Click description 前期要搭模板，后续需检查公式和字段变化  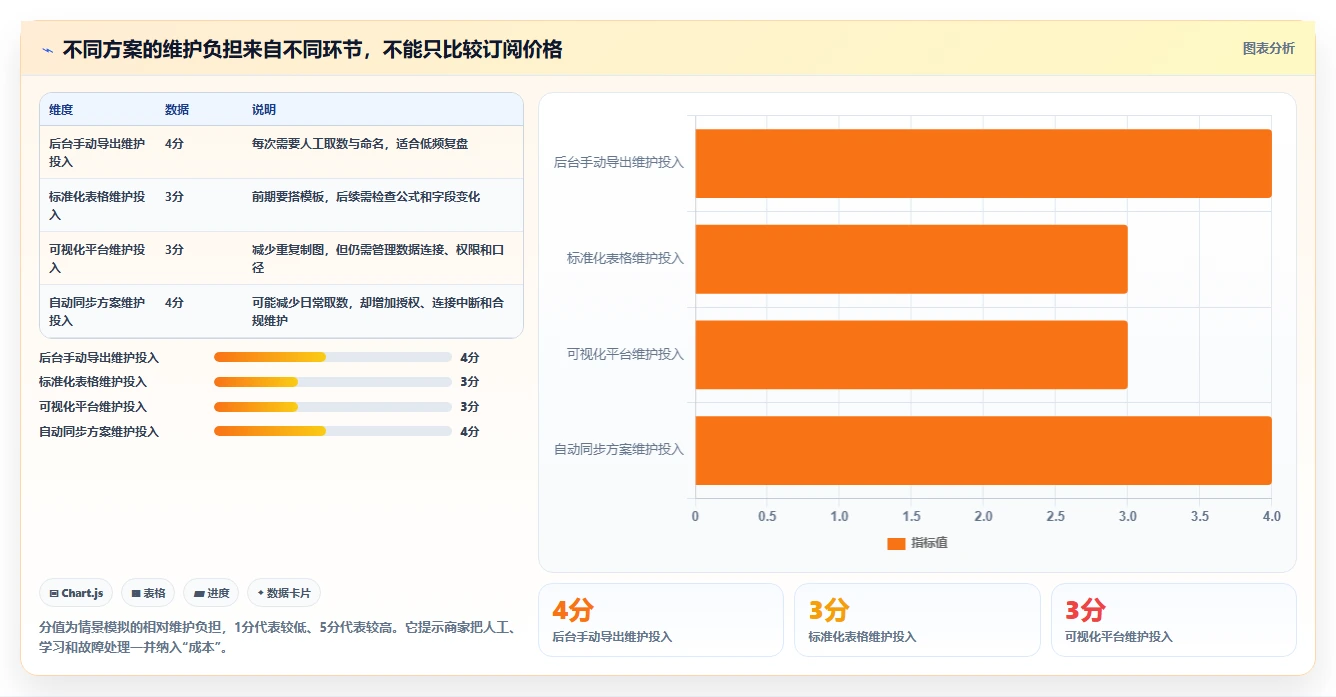[366, 196]
